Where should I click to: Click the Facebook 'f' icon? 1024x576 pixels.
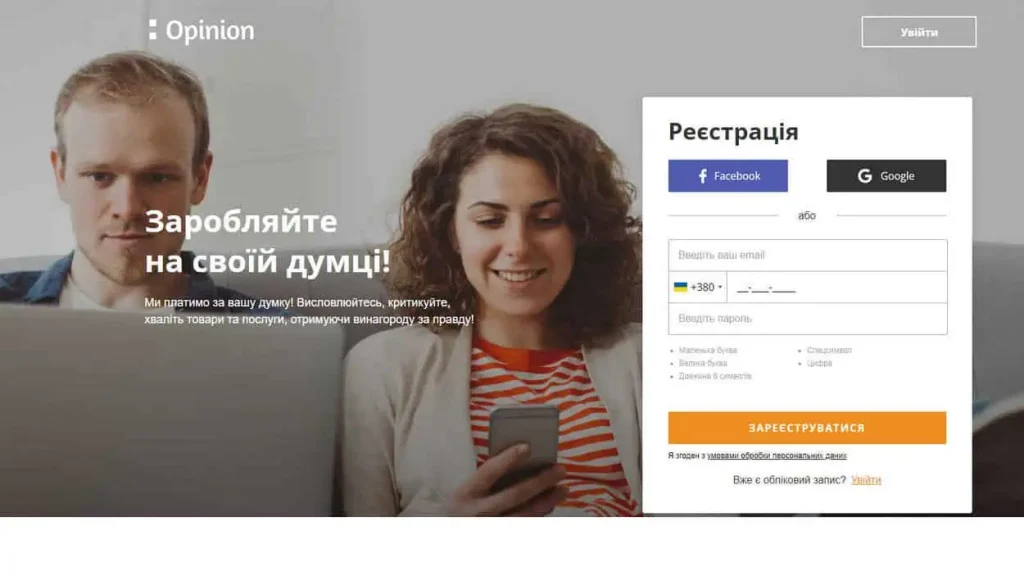click(x=703, y=176)
